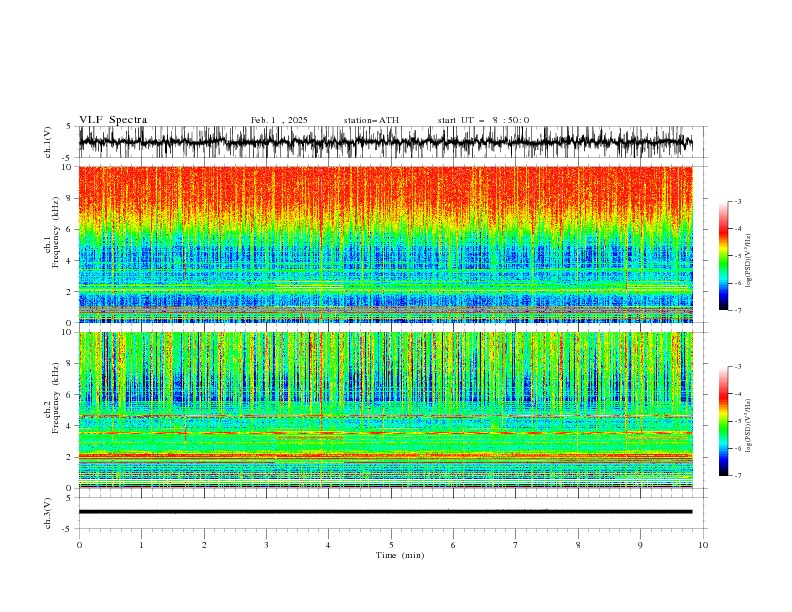Click tick label "3" on the time axis

[266, 545]
